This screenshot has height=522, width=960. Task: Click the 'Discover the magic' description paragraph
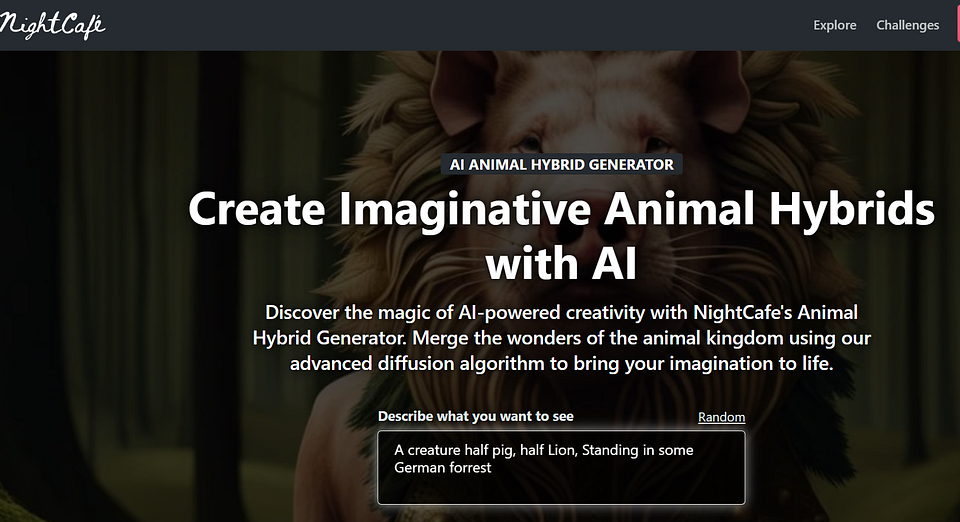coord(561,338)
